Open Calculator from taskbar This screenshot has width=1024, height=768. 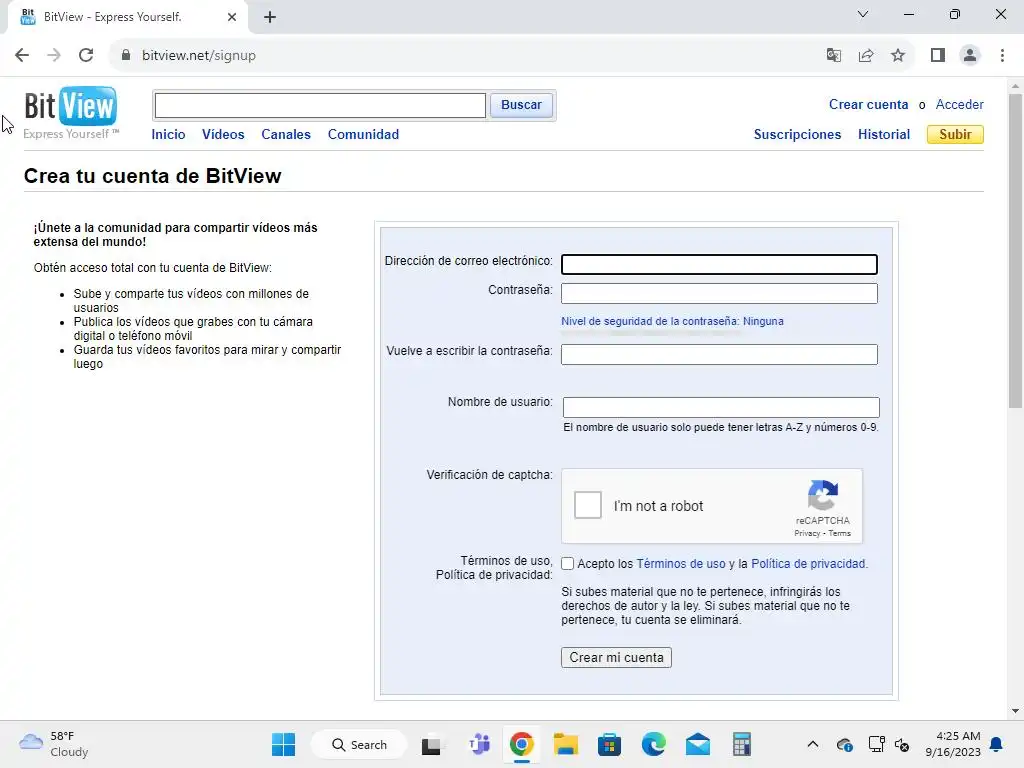[741, 744]
